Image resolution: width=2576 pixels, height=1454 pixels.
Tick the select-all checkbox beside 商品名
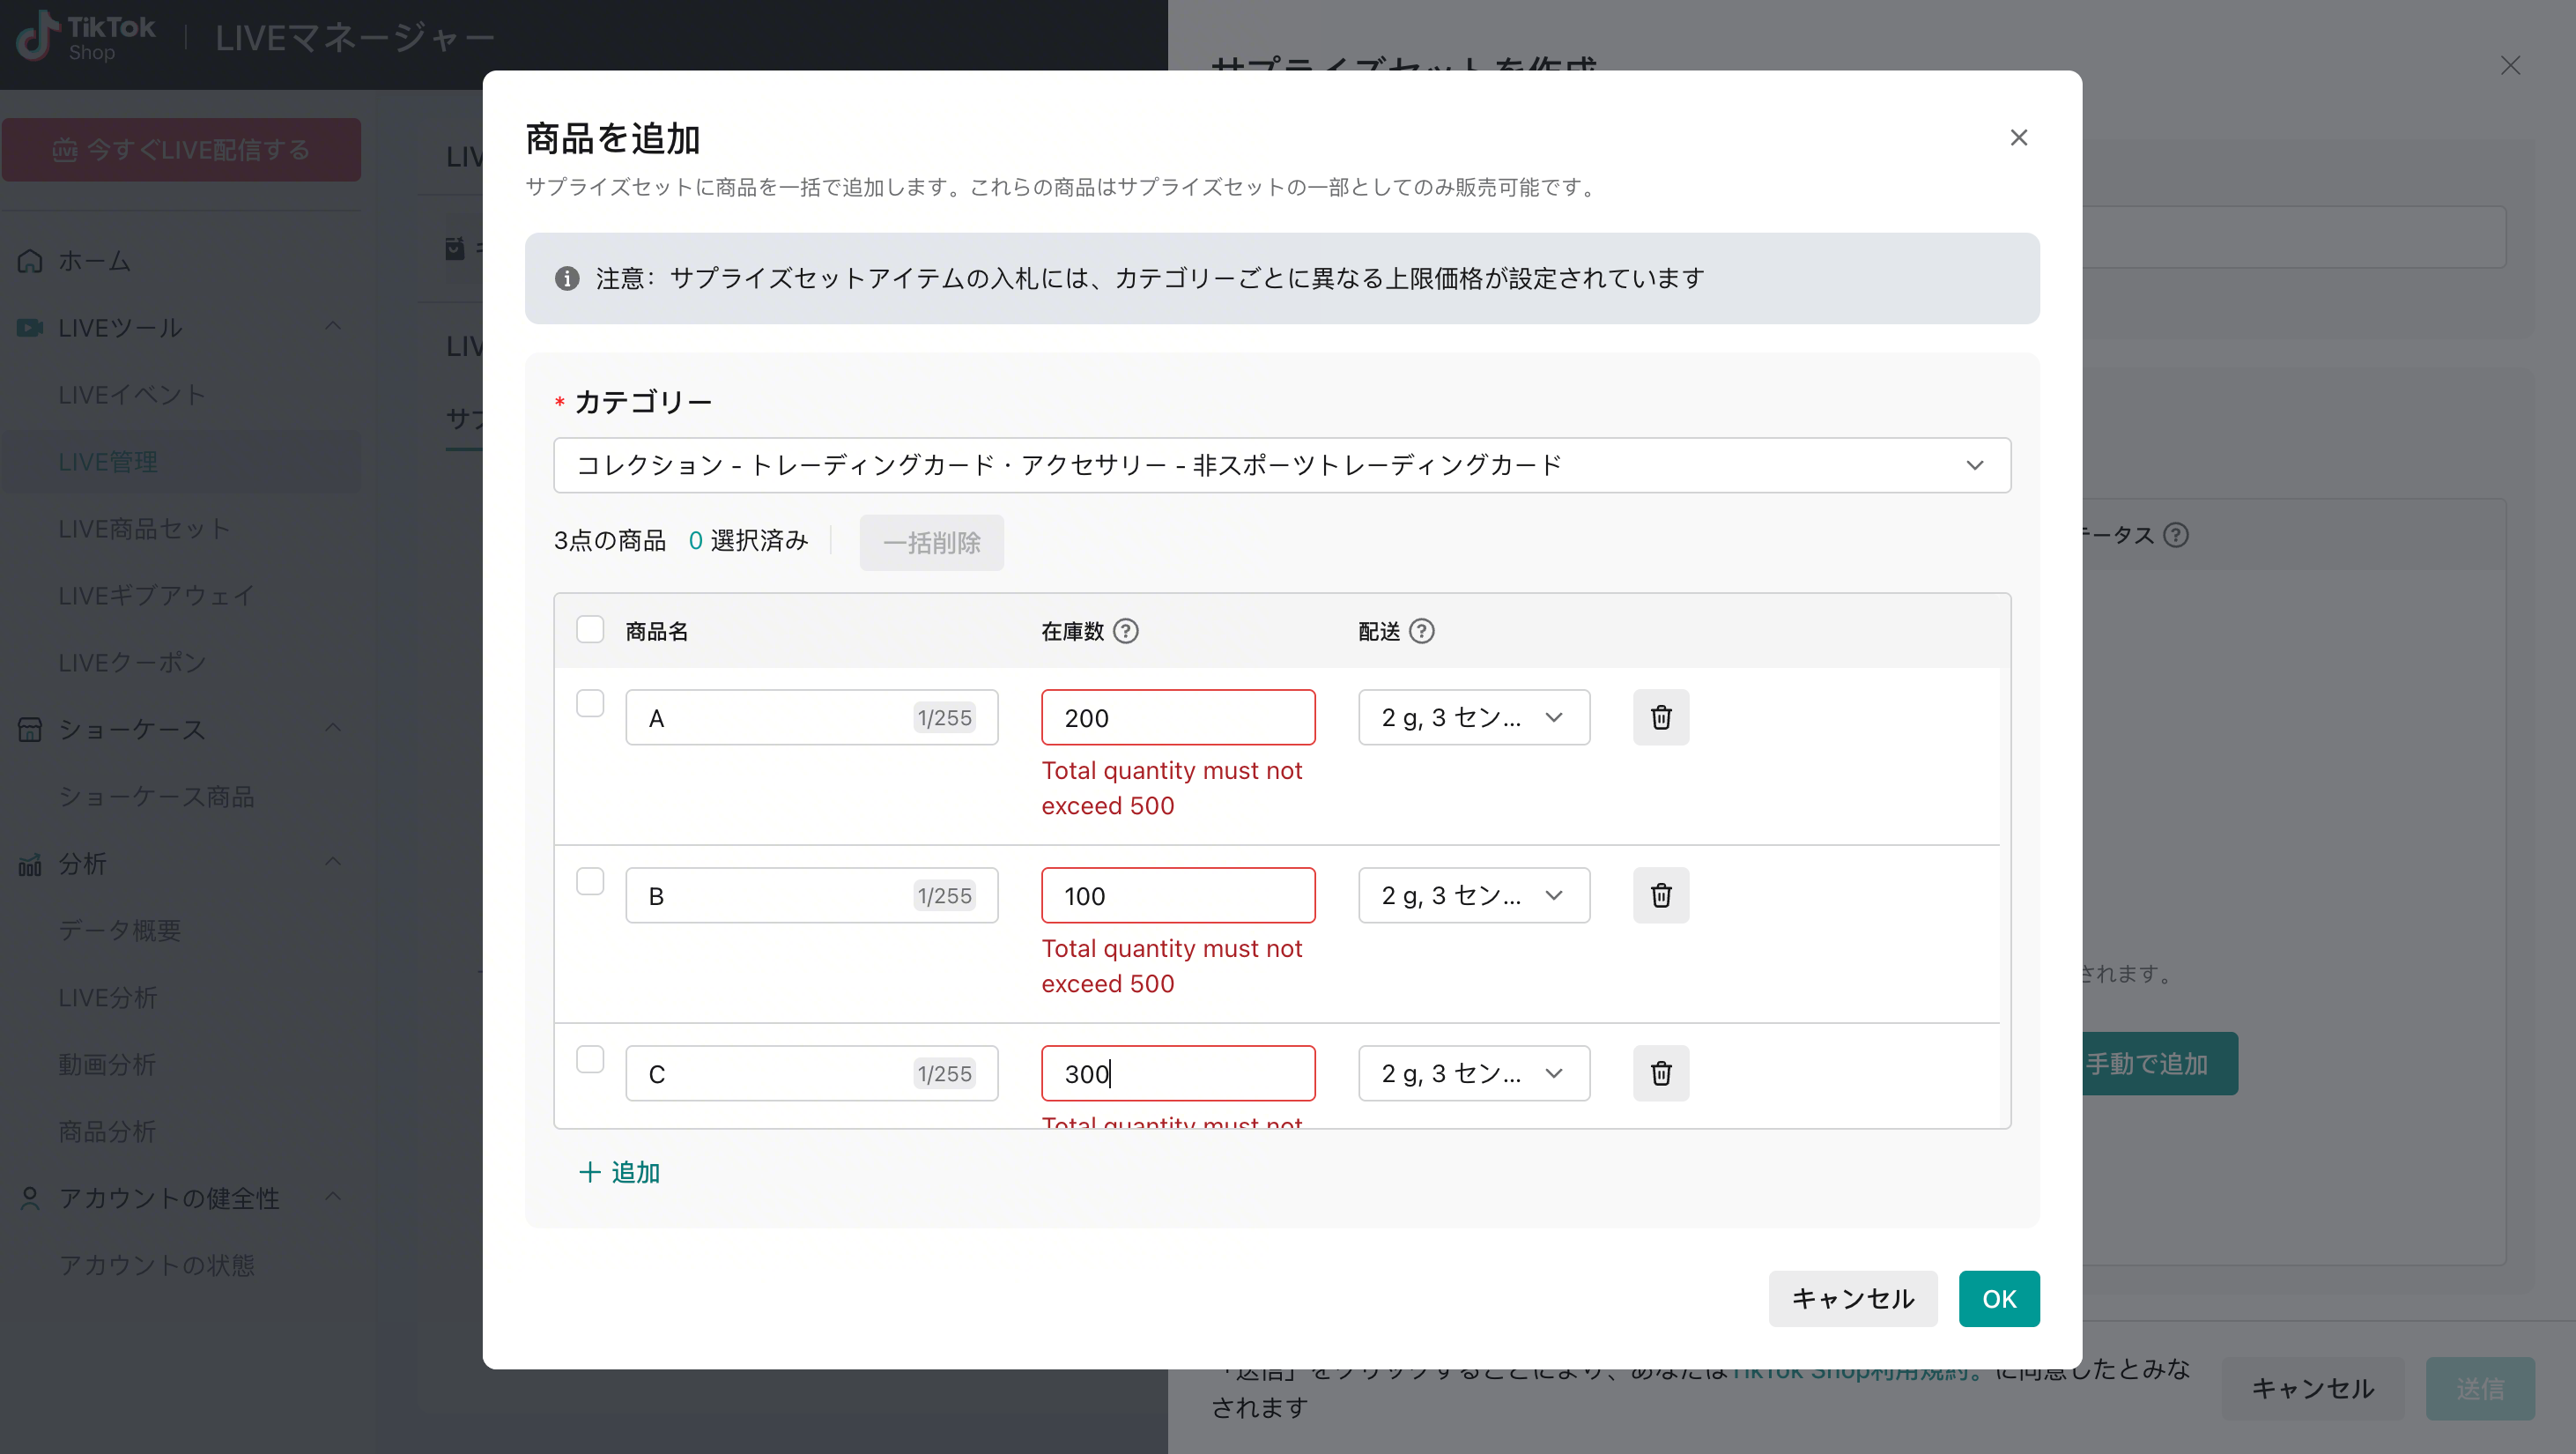coord(590,629)
